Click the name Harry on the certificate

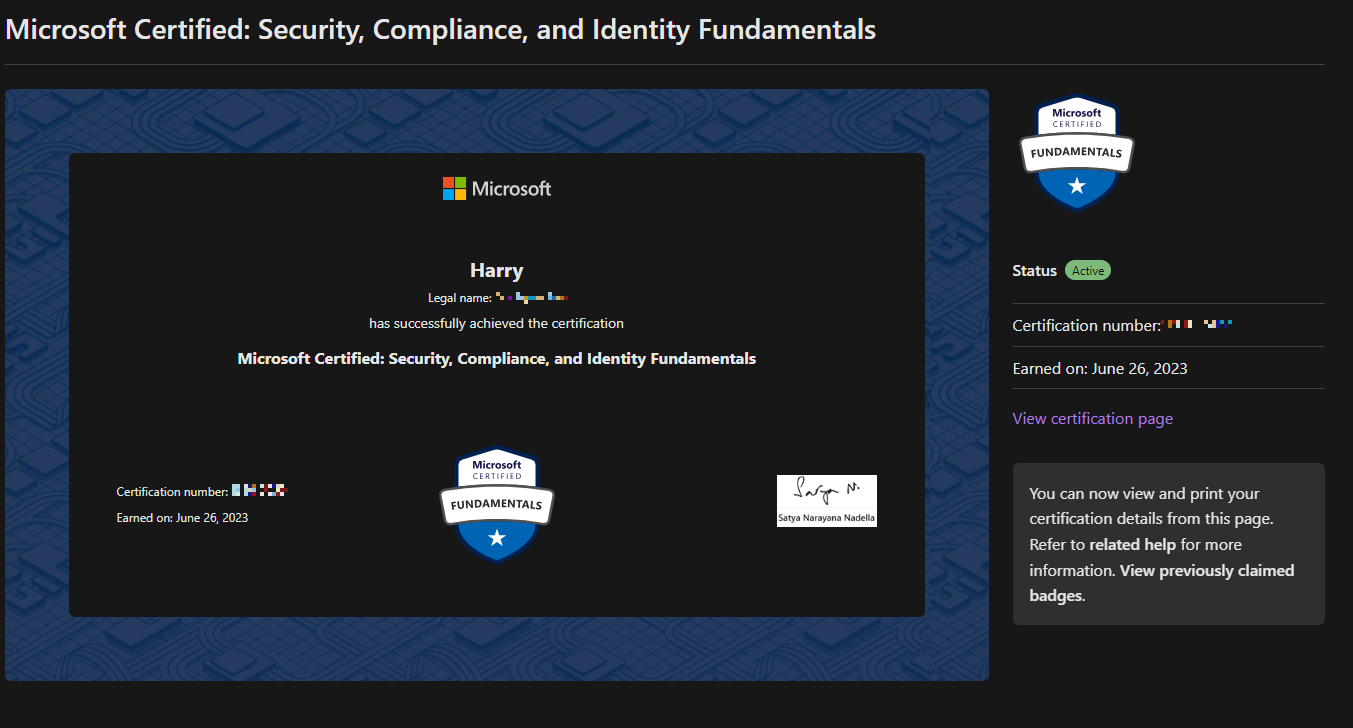(x=497, y=270)
